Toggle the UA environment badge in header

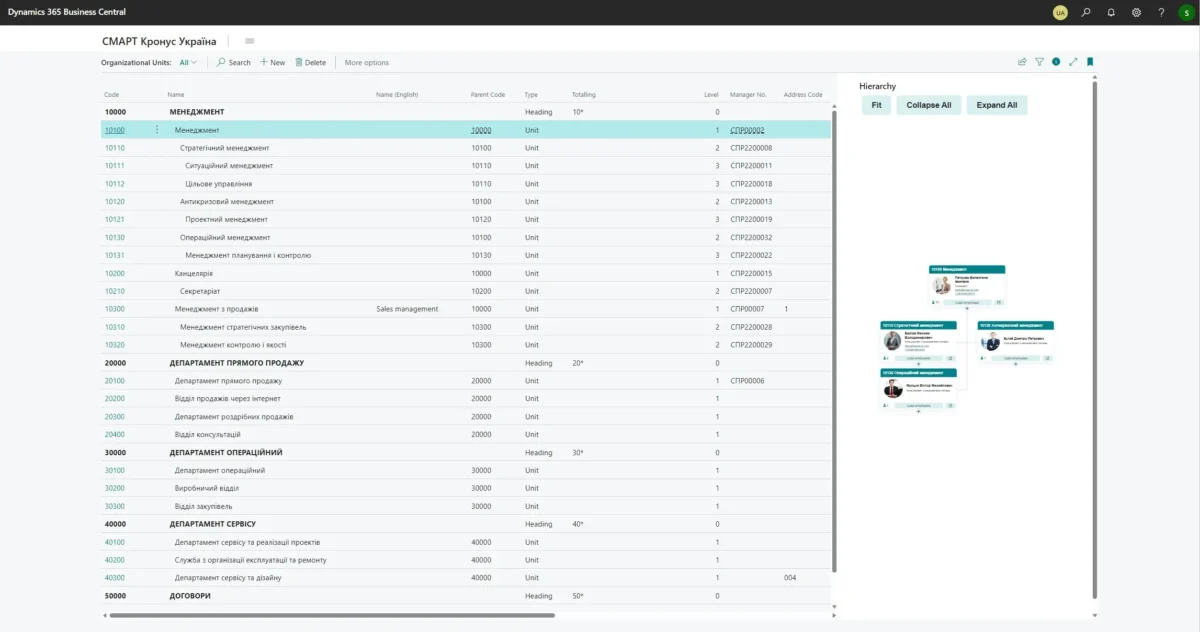pos(1060,13)
